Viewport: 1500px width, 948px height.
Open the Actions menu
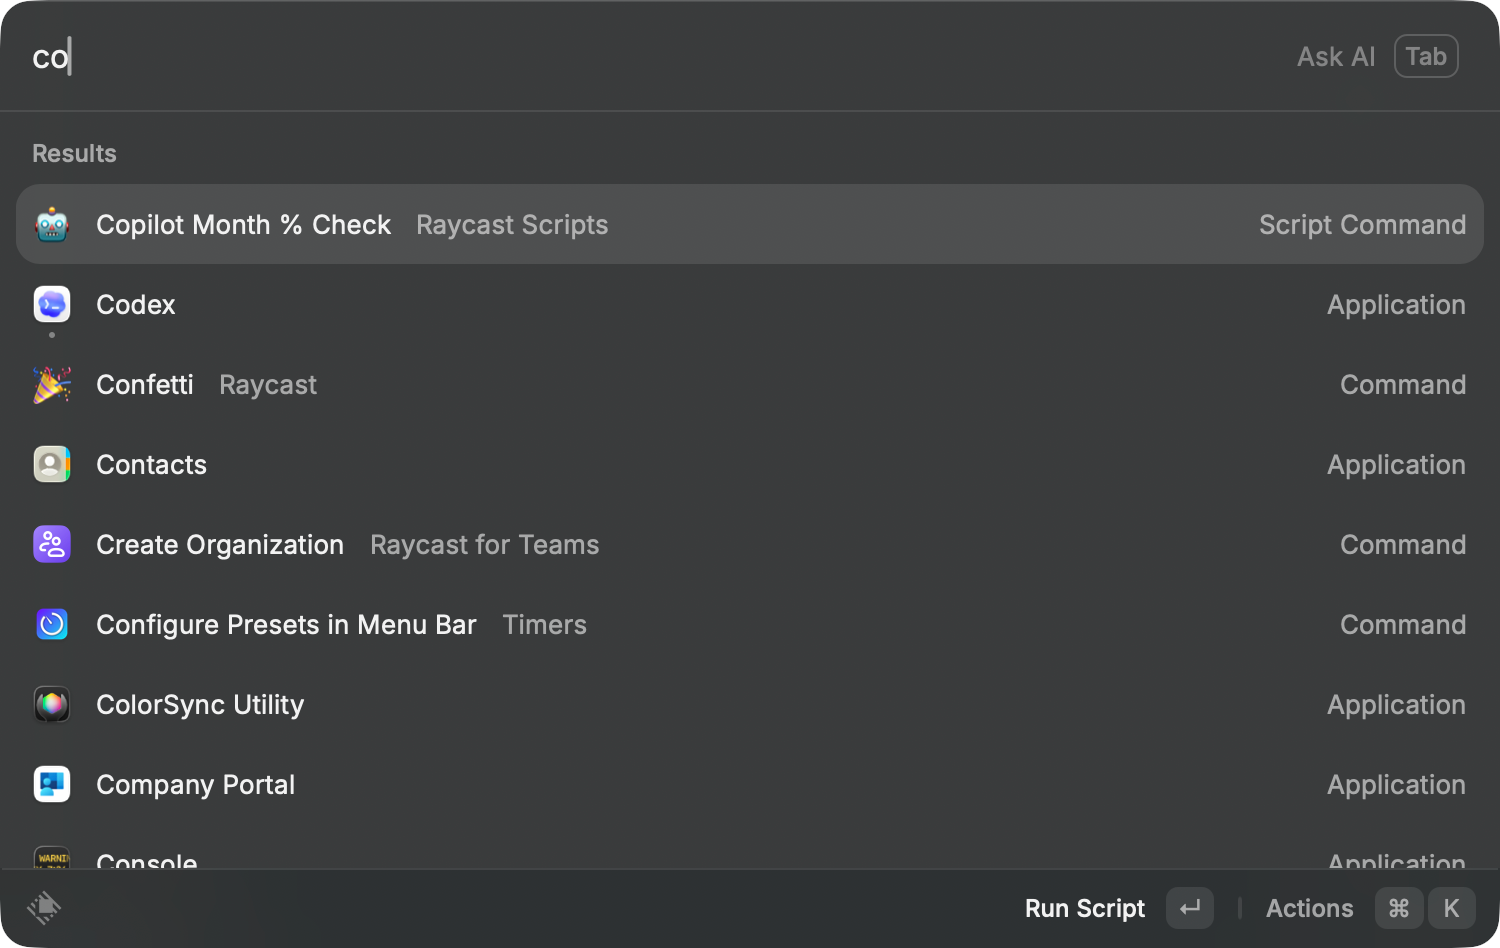[1308, 908]
